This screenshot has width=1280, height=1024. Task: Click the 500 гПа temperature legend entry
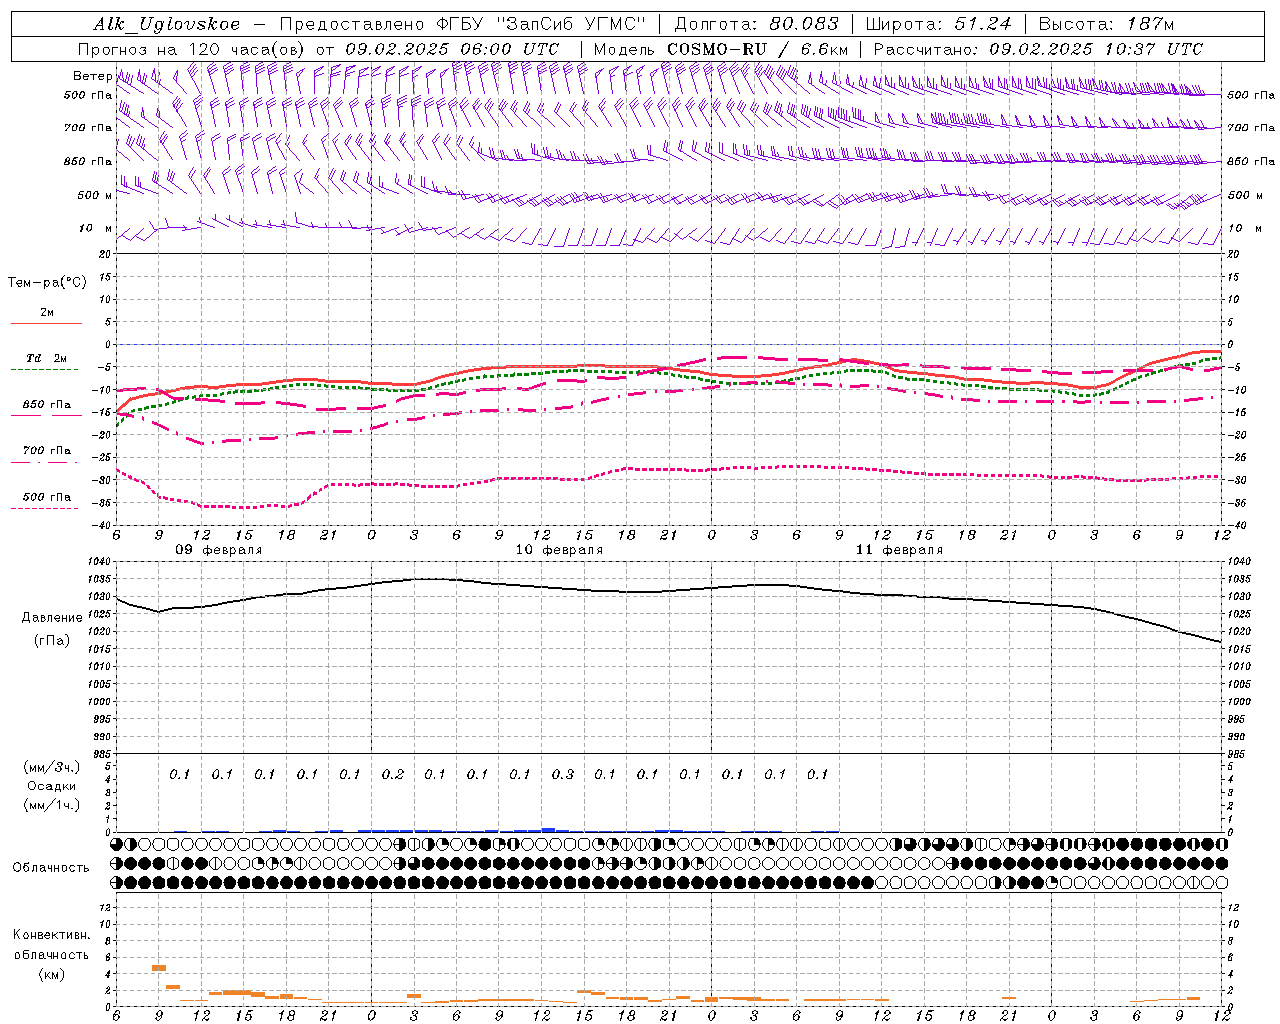[47, 497]
